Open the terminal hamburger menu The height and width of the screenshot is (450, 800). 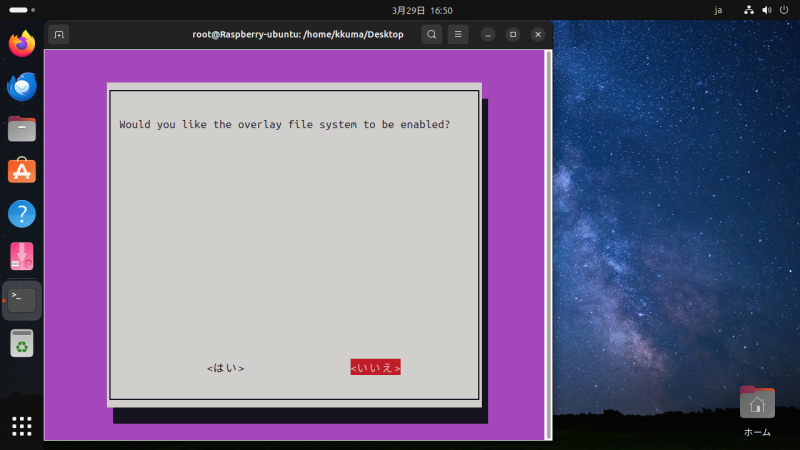[x=458, y=34]
